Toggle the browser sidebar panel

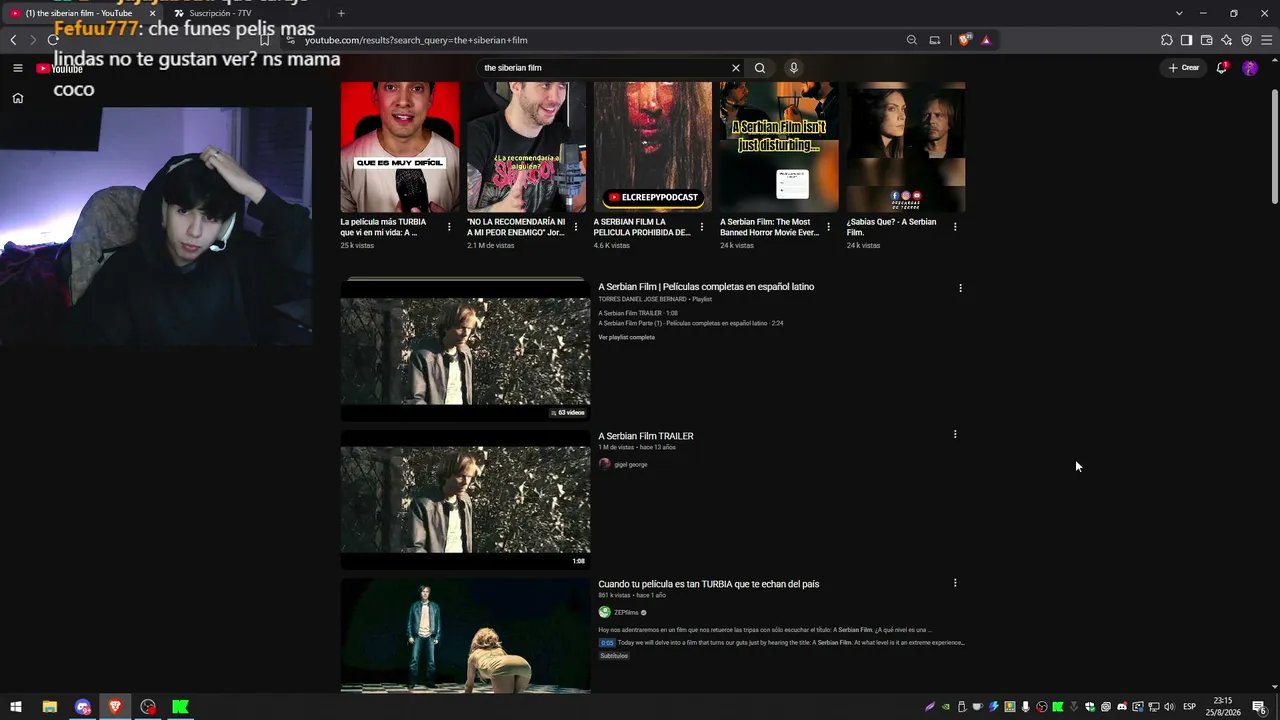[x=1187, y=40]
